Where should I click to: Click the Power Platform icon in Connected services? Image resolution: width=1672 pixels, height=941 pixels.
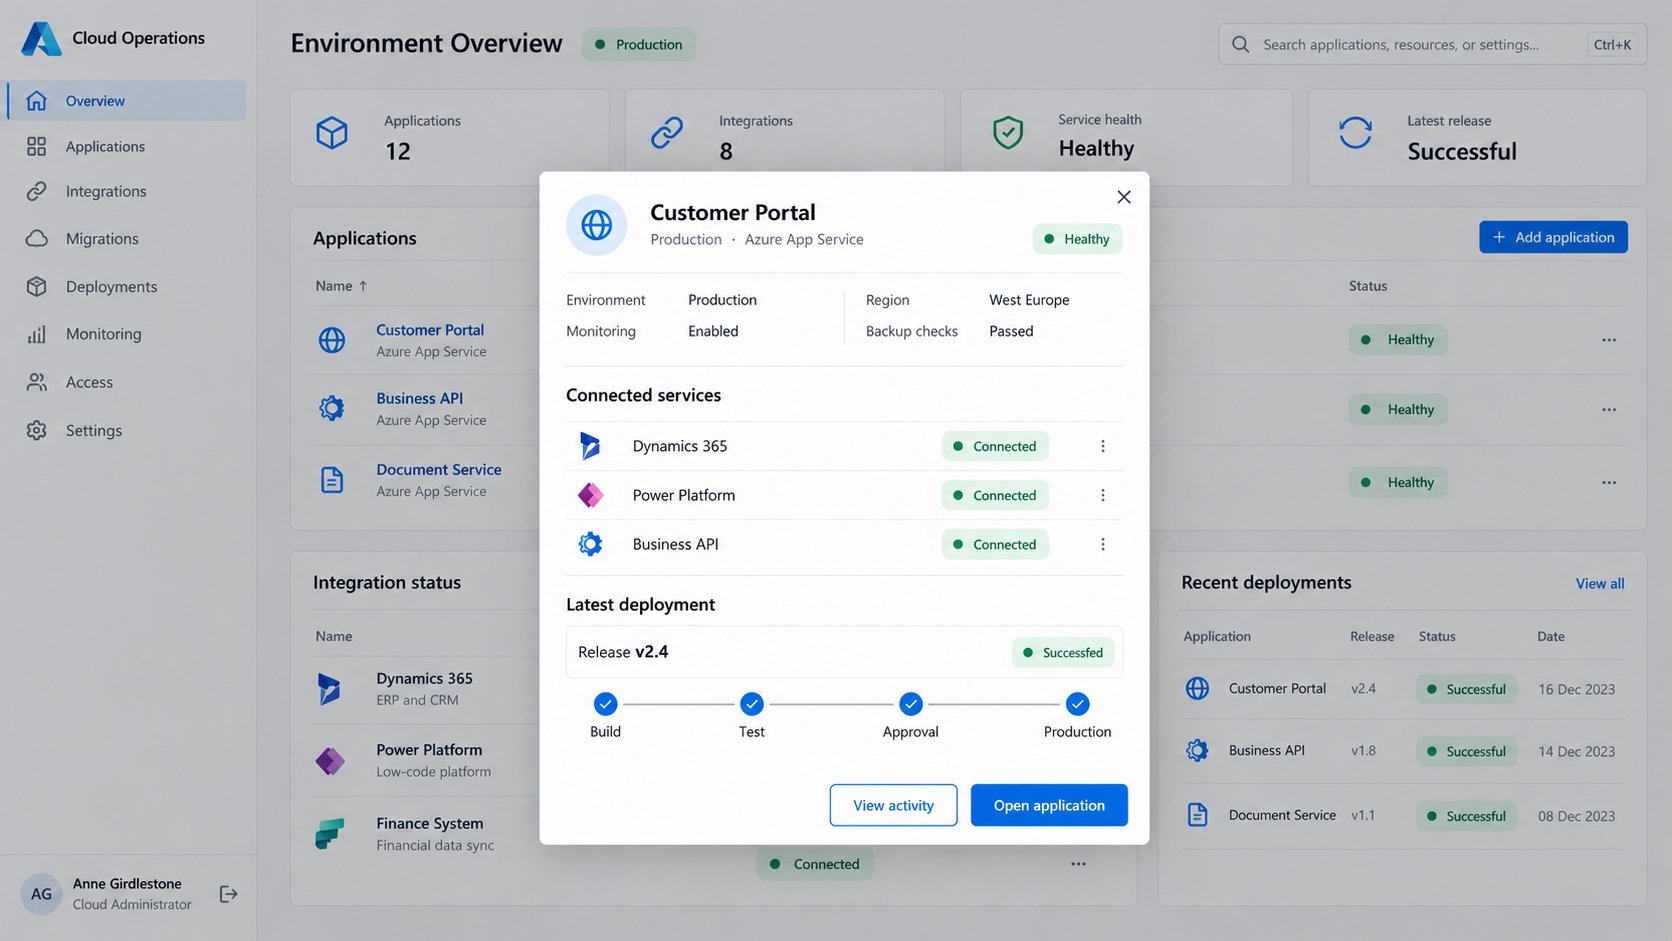pos(590,495)
